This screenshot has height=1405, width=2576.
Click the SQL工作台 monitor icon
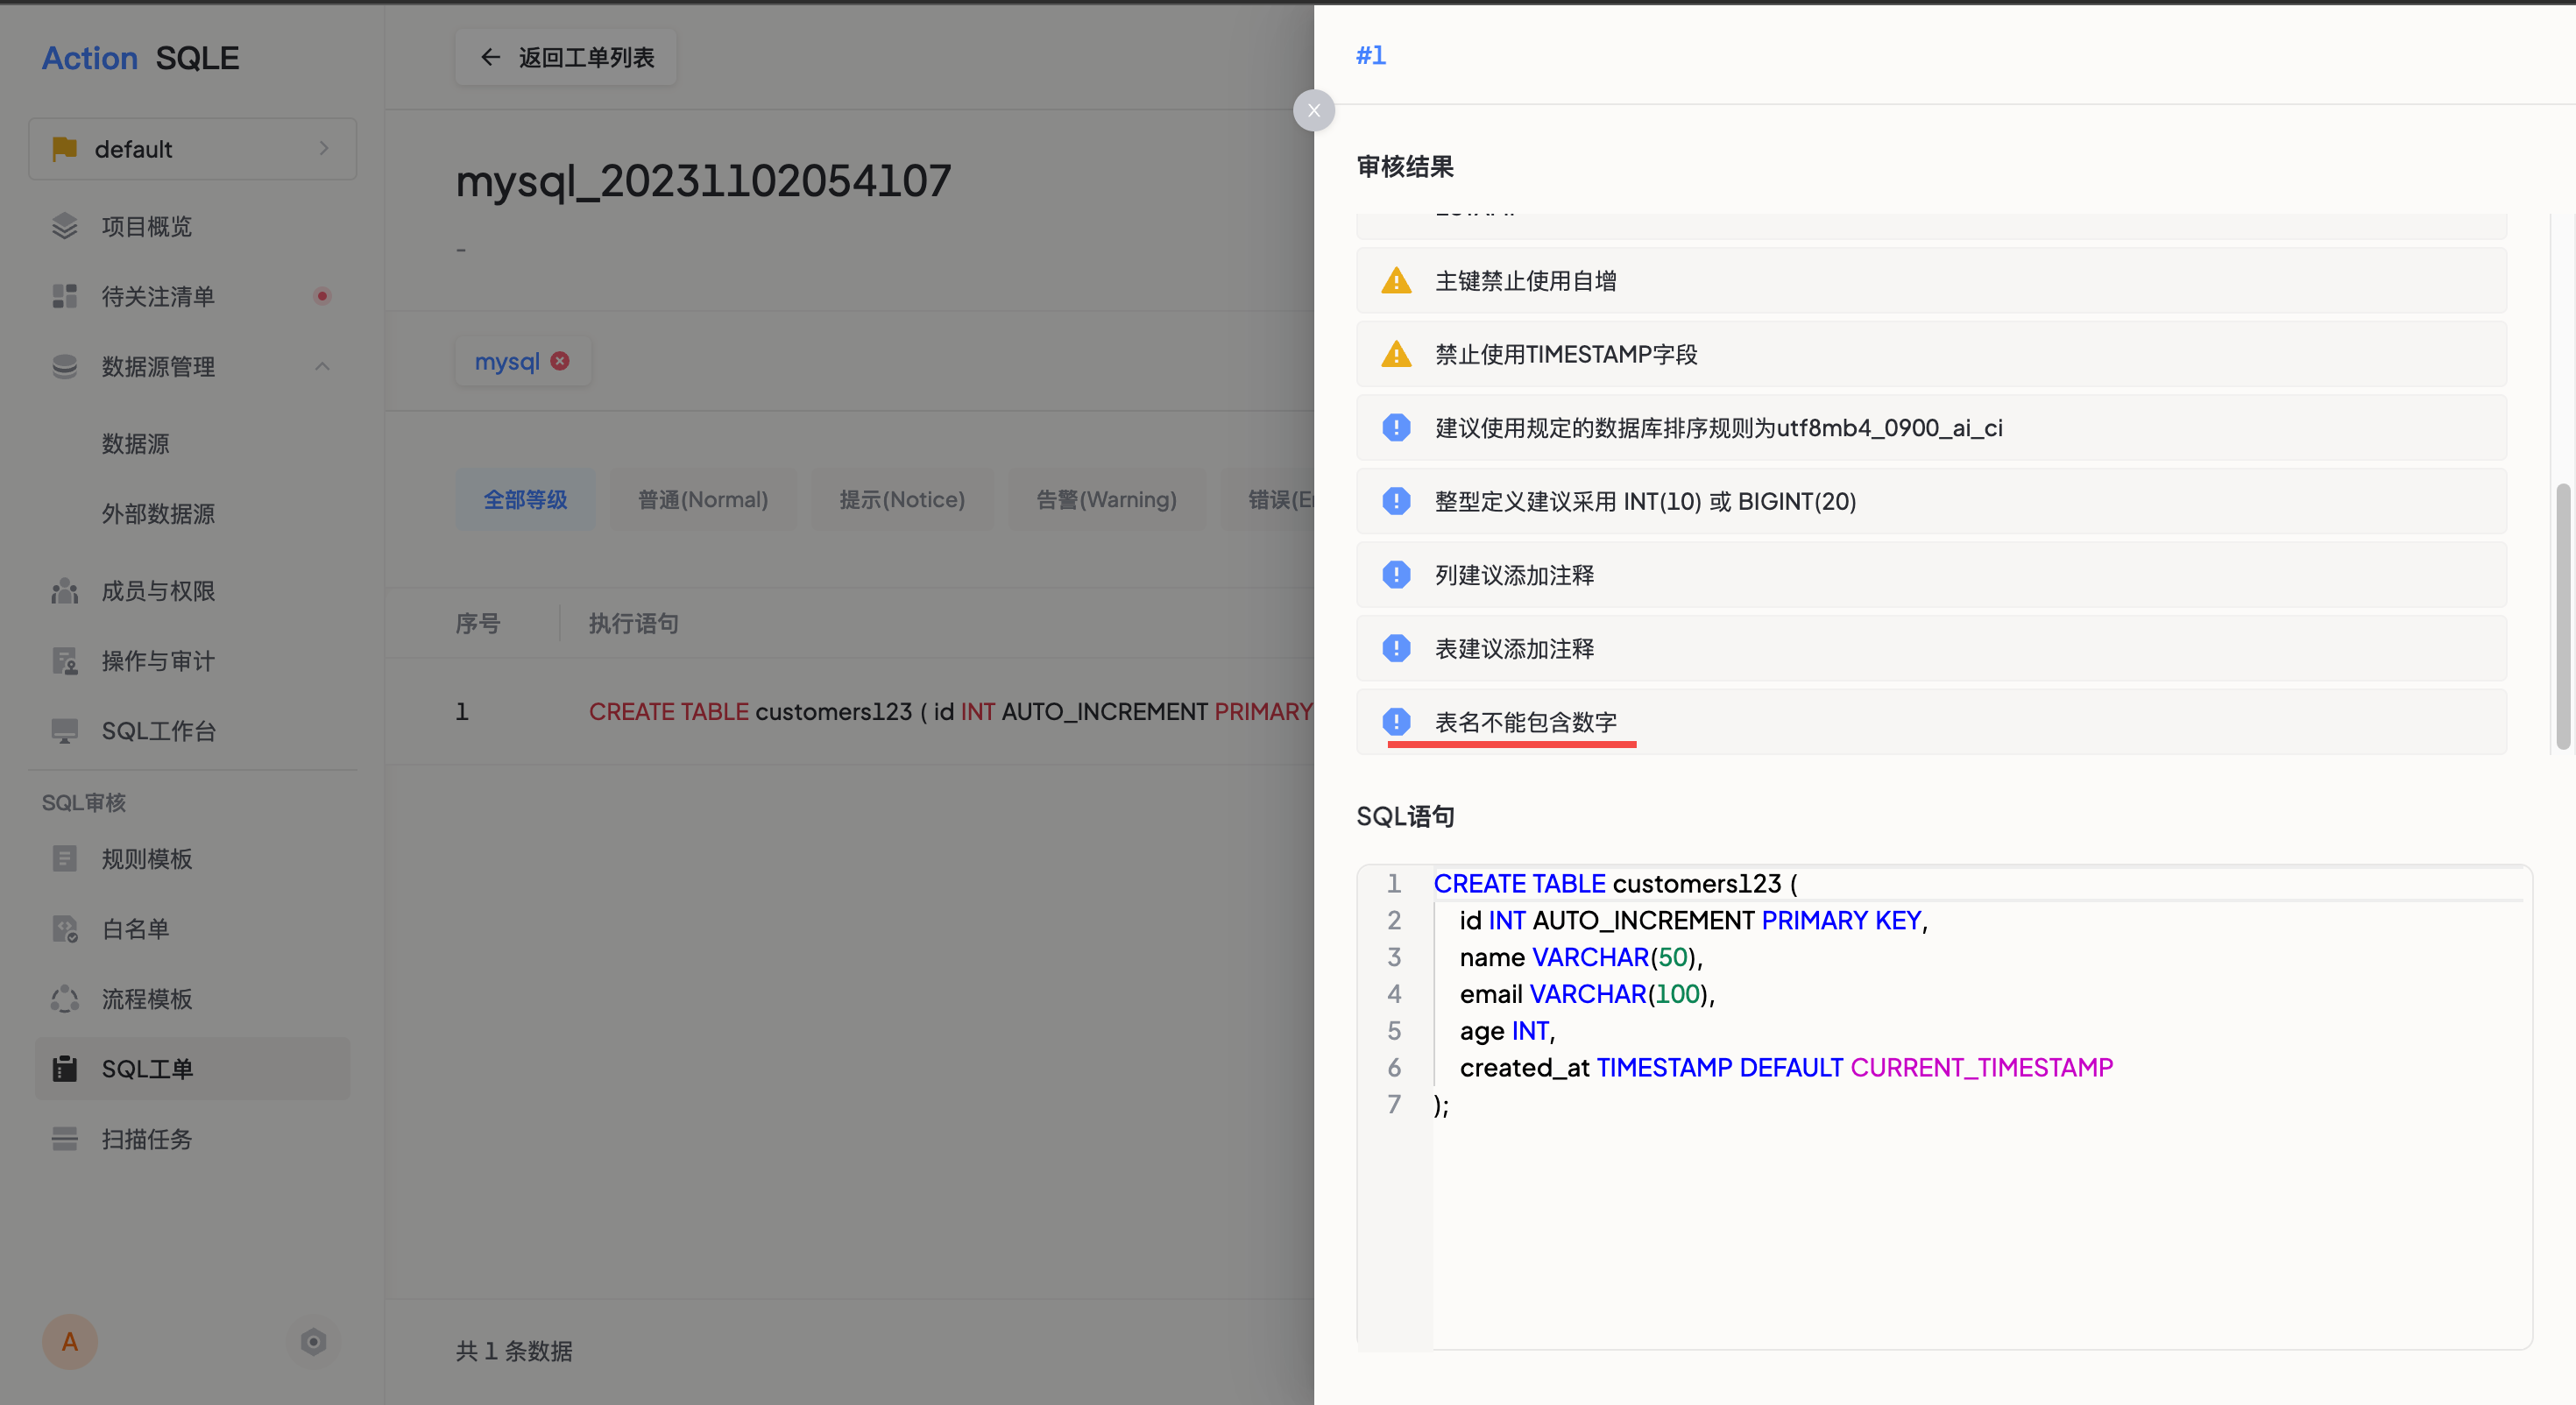coord(65,731)
